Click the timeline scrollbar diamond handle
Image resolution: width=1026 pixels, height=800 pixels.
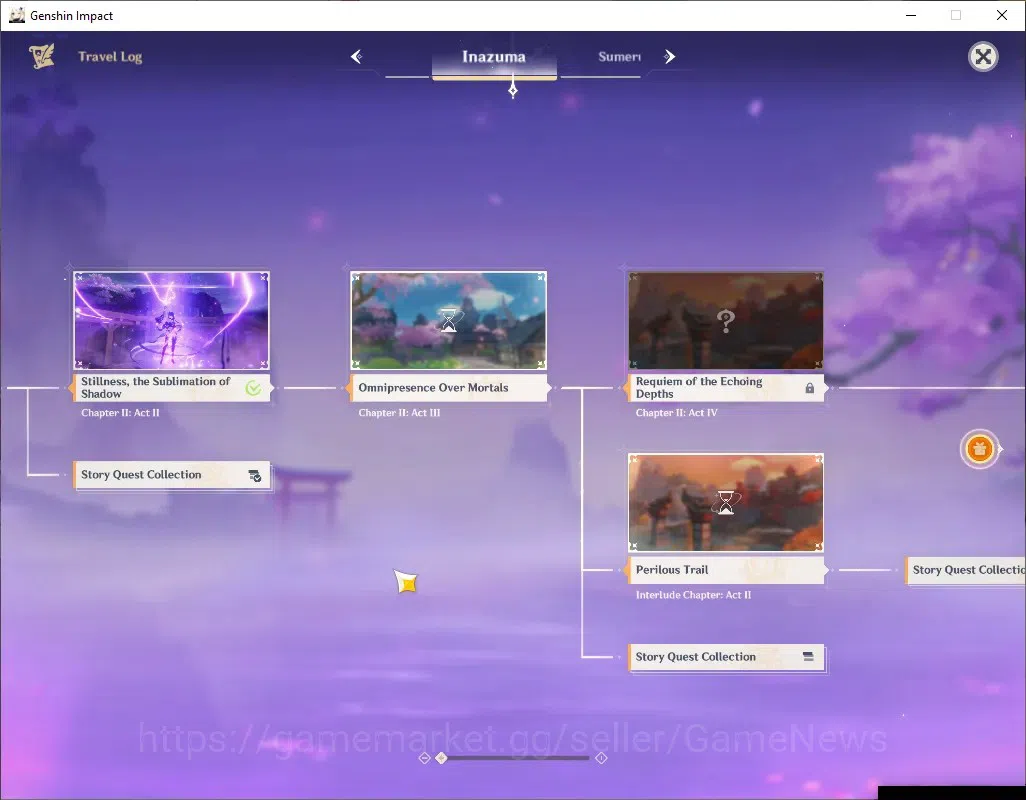tap(442, 757)
